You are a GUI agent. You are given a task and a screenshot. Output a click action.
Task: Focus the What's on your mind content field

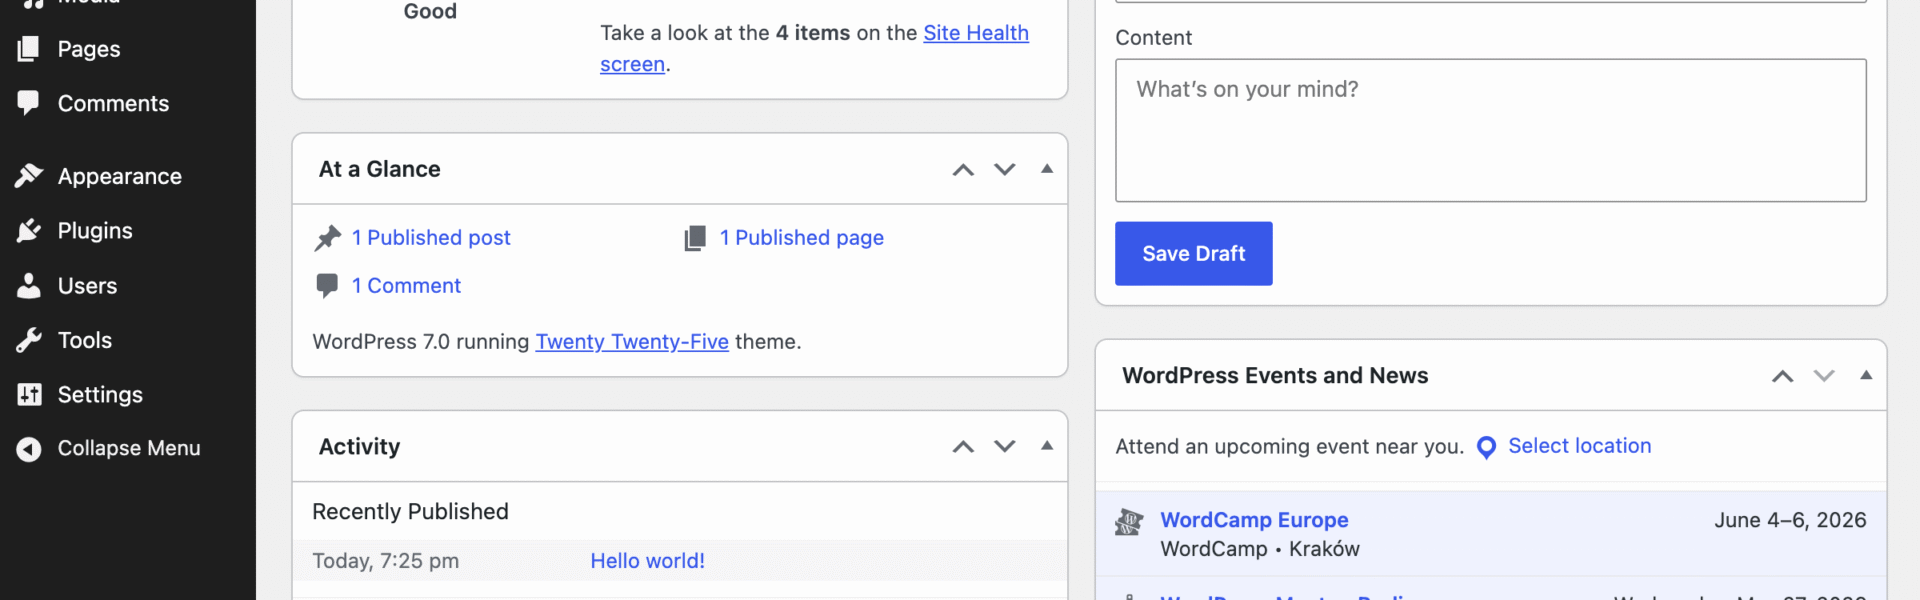pyautogui.click(x=1490, y=130)
